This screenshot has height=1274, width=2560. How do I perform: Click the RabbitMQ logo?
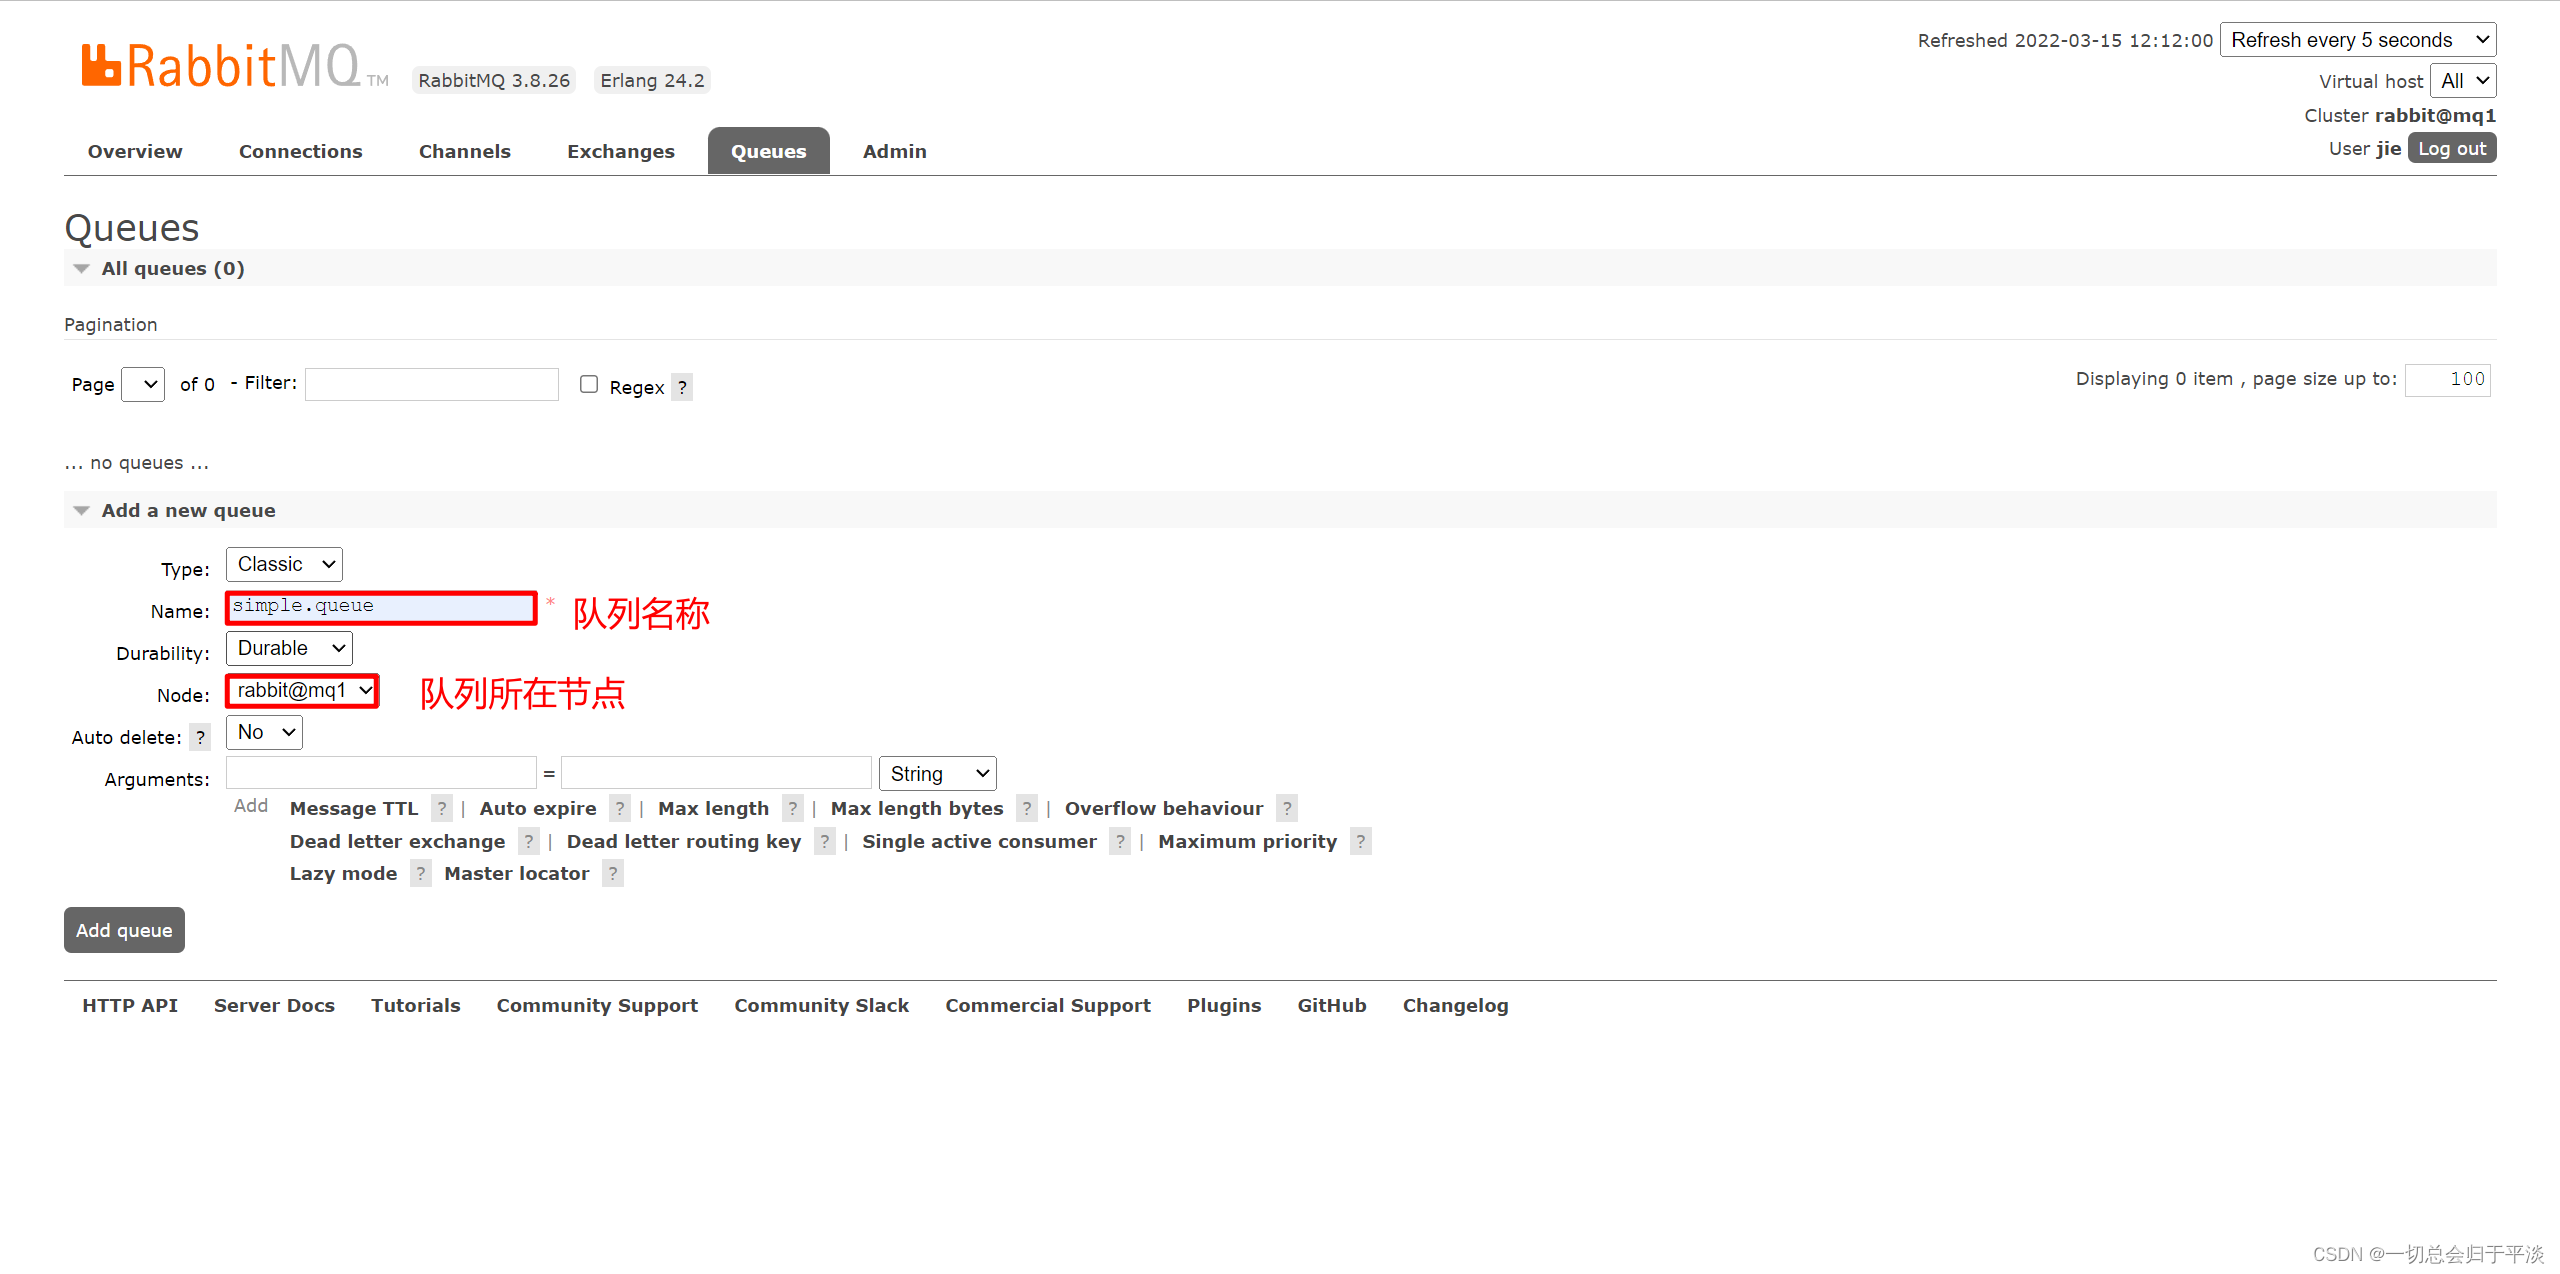point(222,66)
